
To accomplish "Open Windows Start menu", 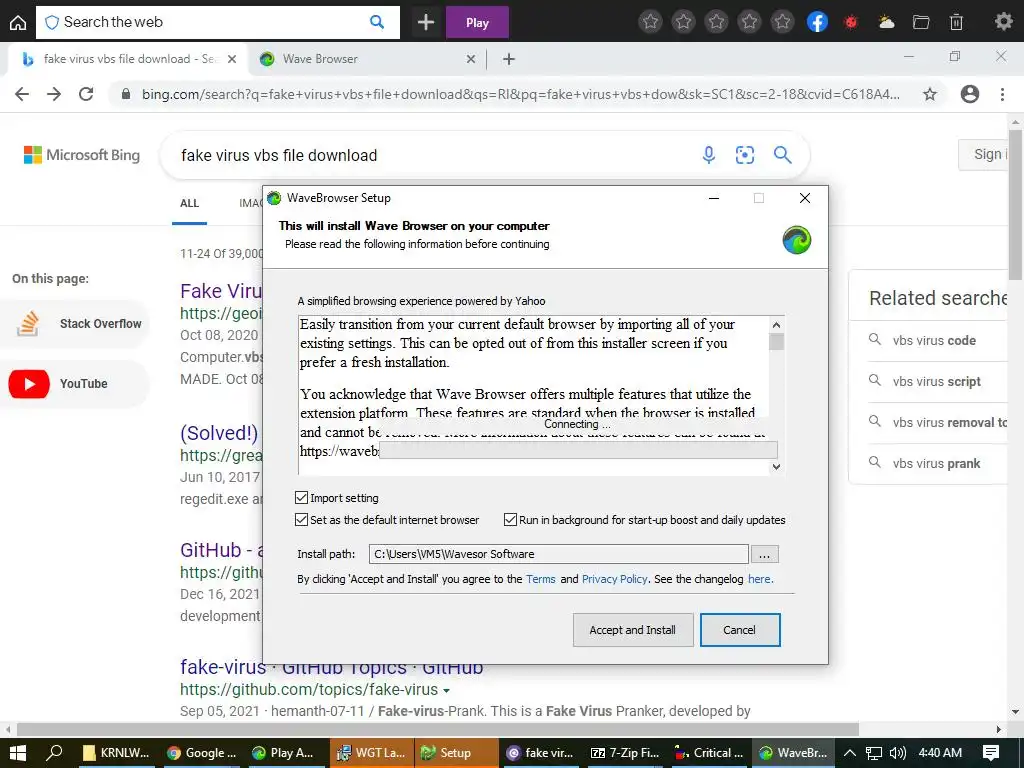I will pos(18,753).
